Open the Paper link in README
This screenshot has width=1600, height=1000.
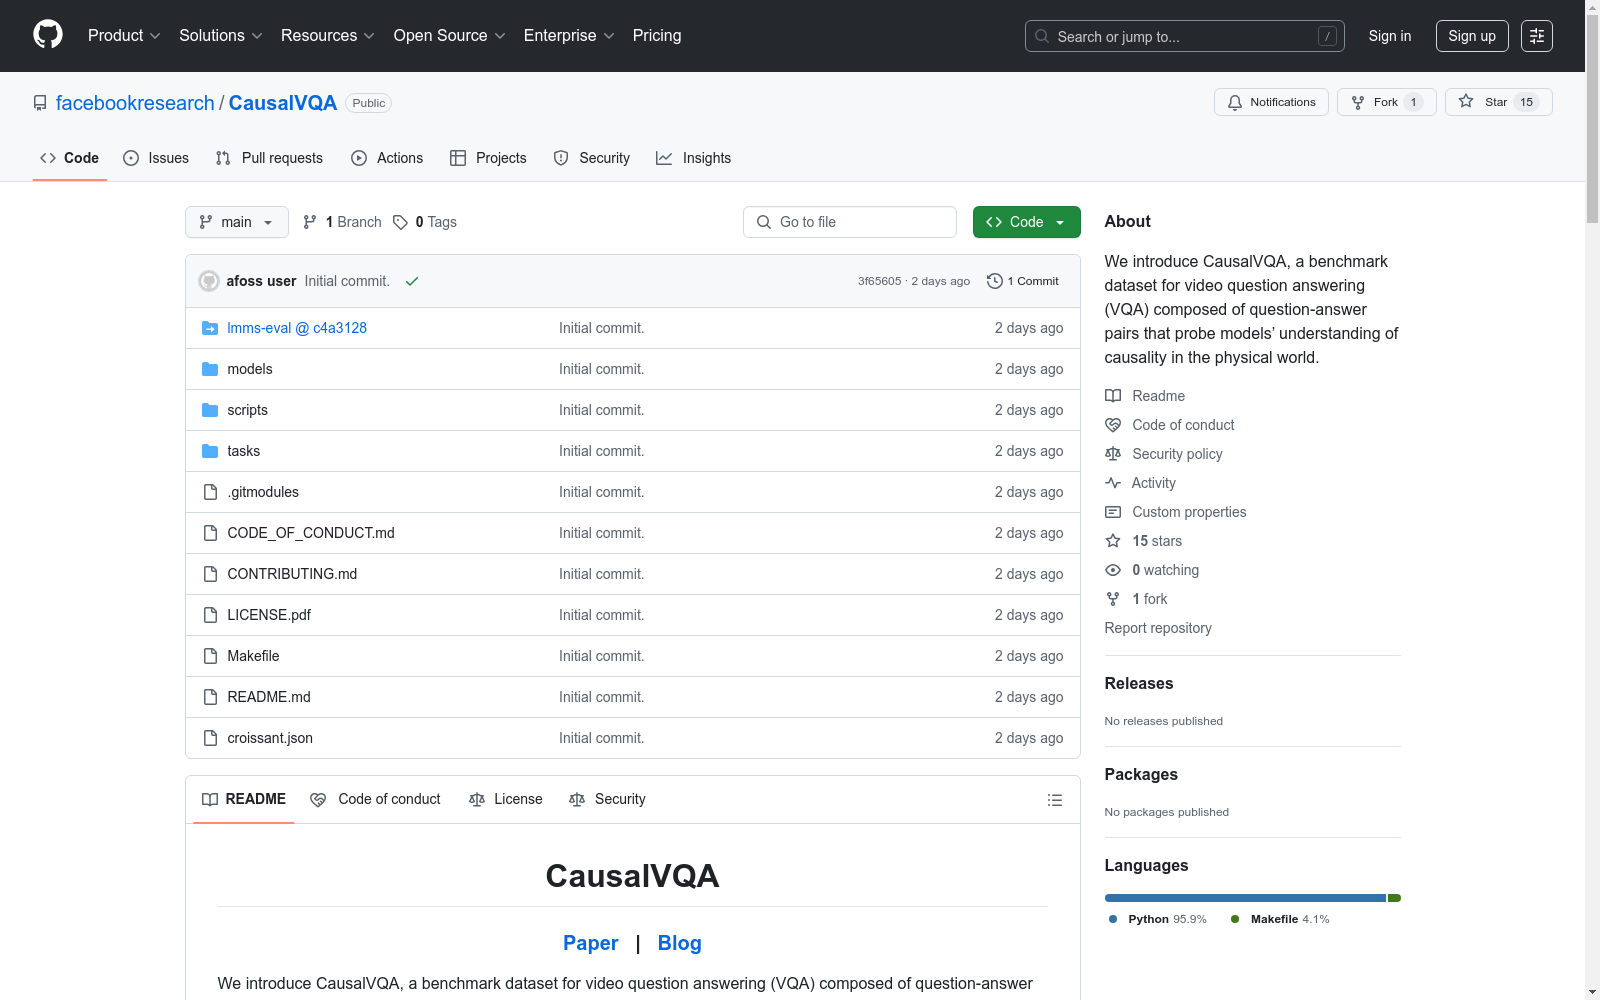pos(591,943)
